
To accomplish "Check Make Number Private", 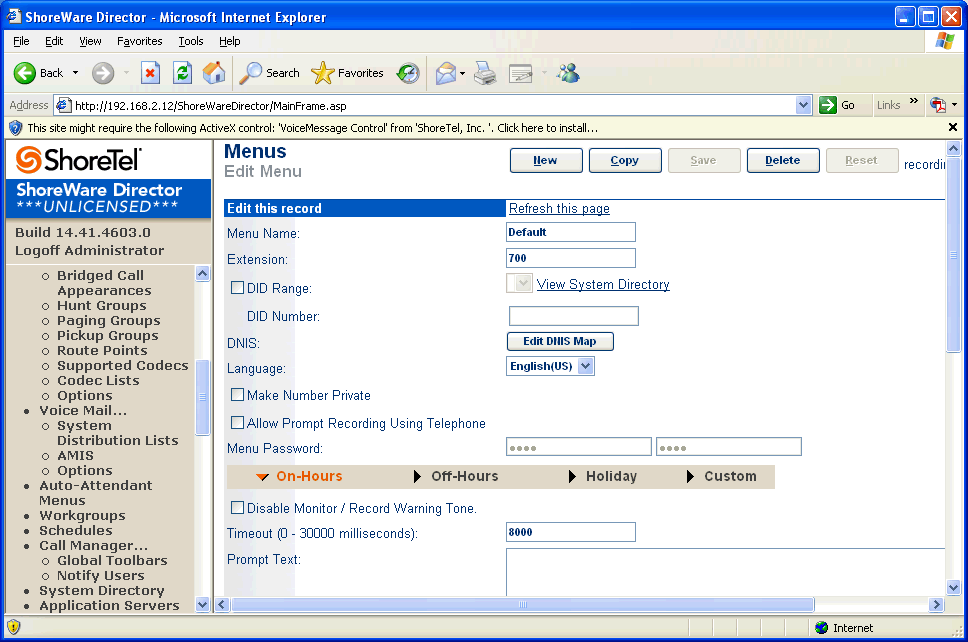I will (x=238, y=395).
